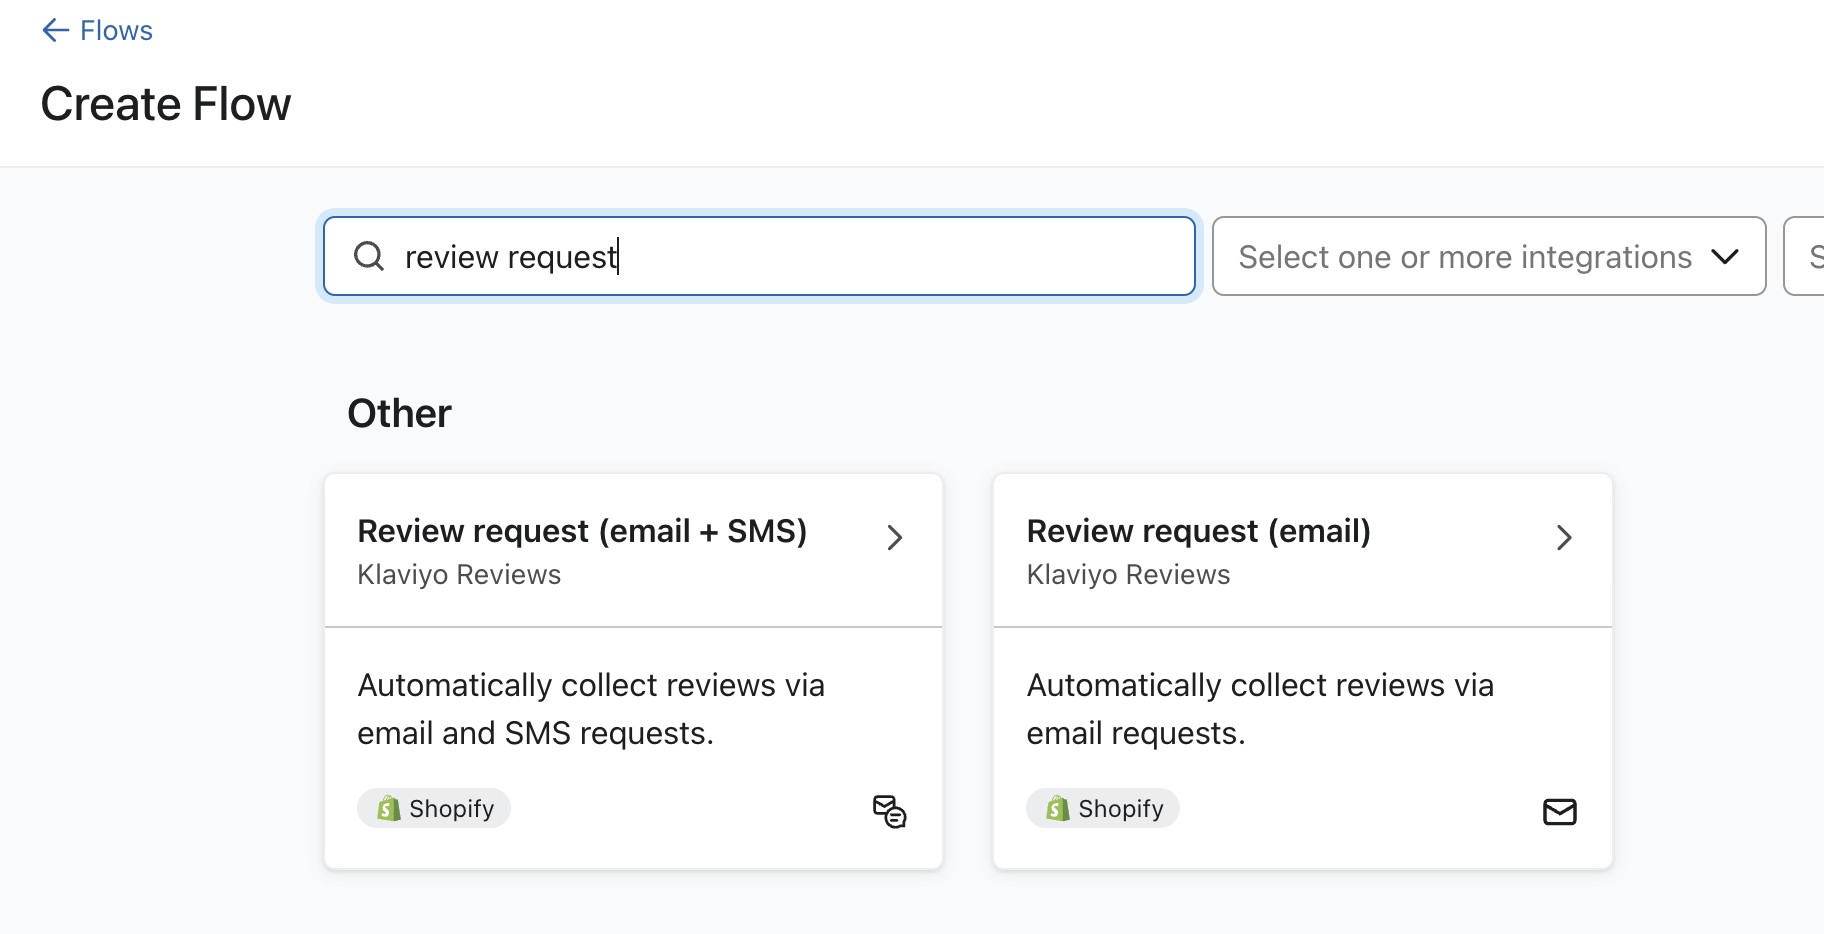Click 'Klaviyo Reviews' under the email-only title
The width and height of the screenshot is (1824, 934).
[1128, 575]
